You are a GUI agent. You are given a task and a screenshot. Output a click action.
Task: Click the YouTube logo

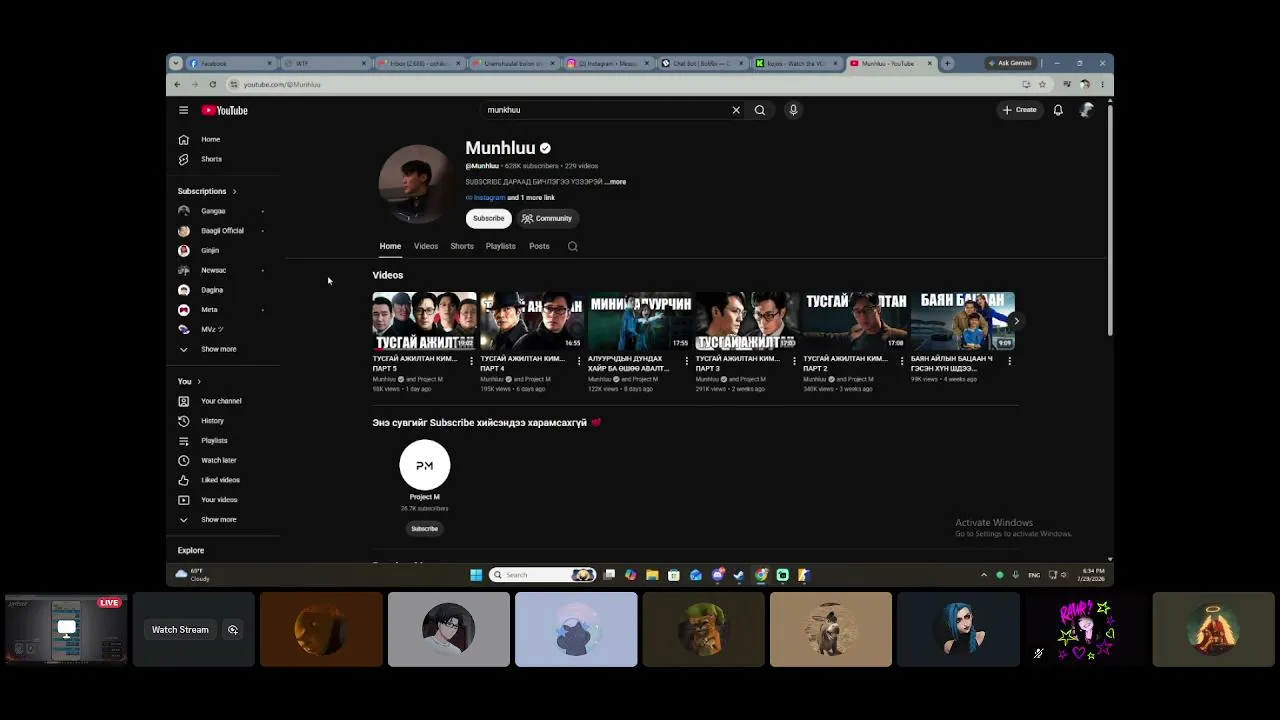[225, 110]
